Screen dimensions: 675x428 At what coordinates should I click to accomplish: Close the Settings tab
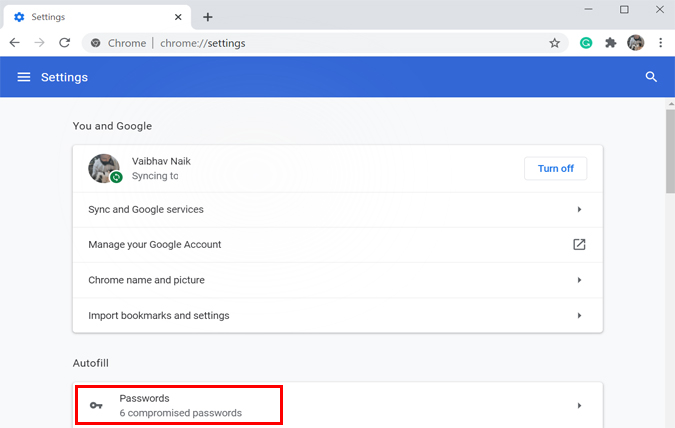point(178,17)
